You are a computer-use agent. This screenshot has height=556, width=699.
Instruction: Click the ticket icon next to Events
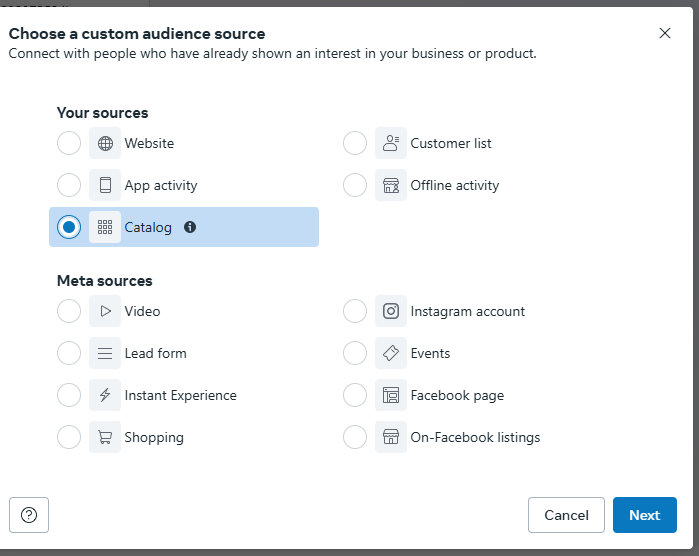(x=391, y=353)
